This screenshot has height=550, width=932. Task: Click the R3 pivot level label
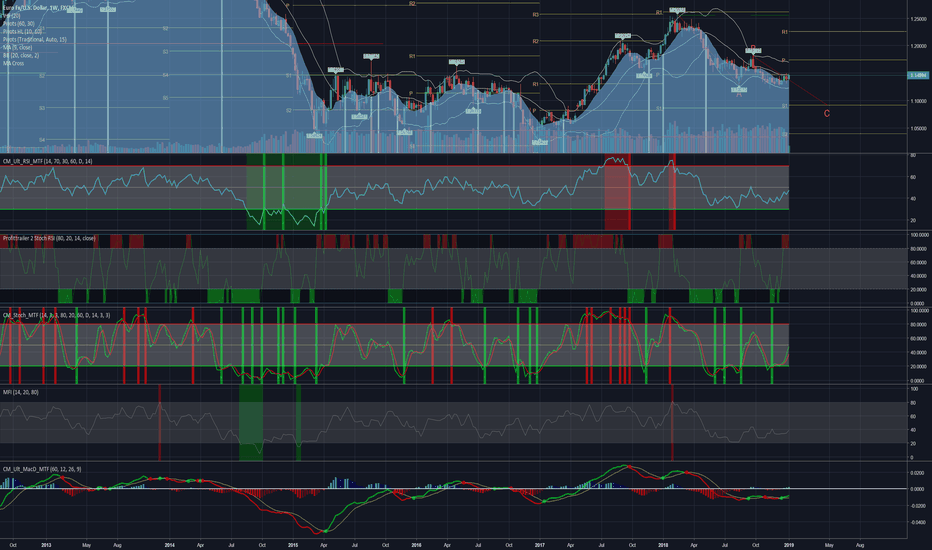click(x=536, y=14)
